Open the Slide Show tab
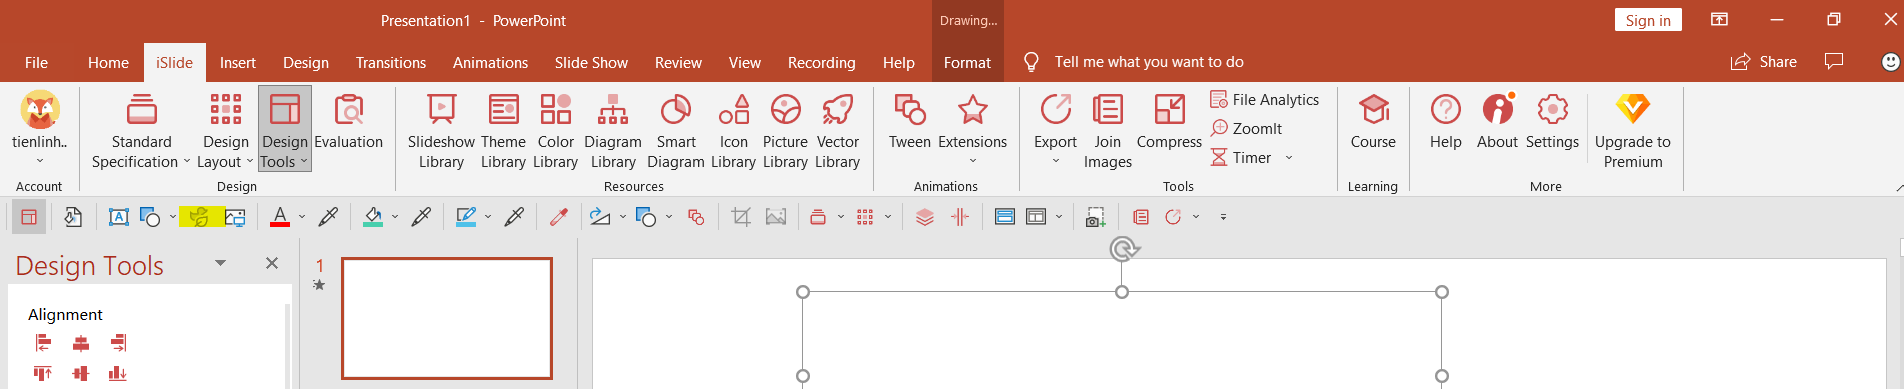Viewport: 1904px width, 389px height. pos(591,62)
